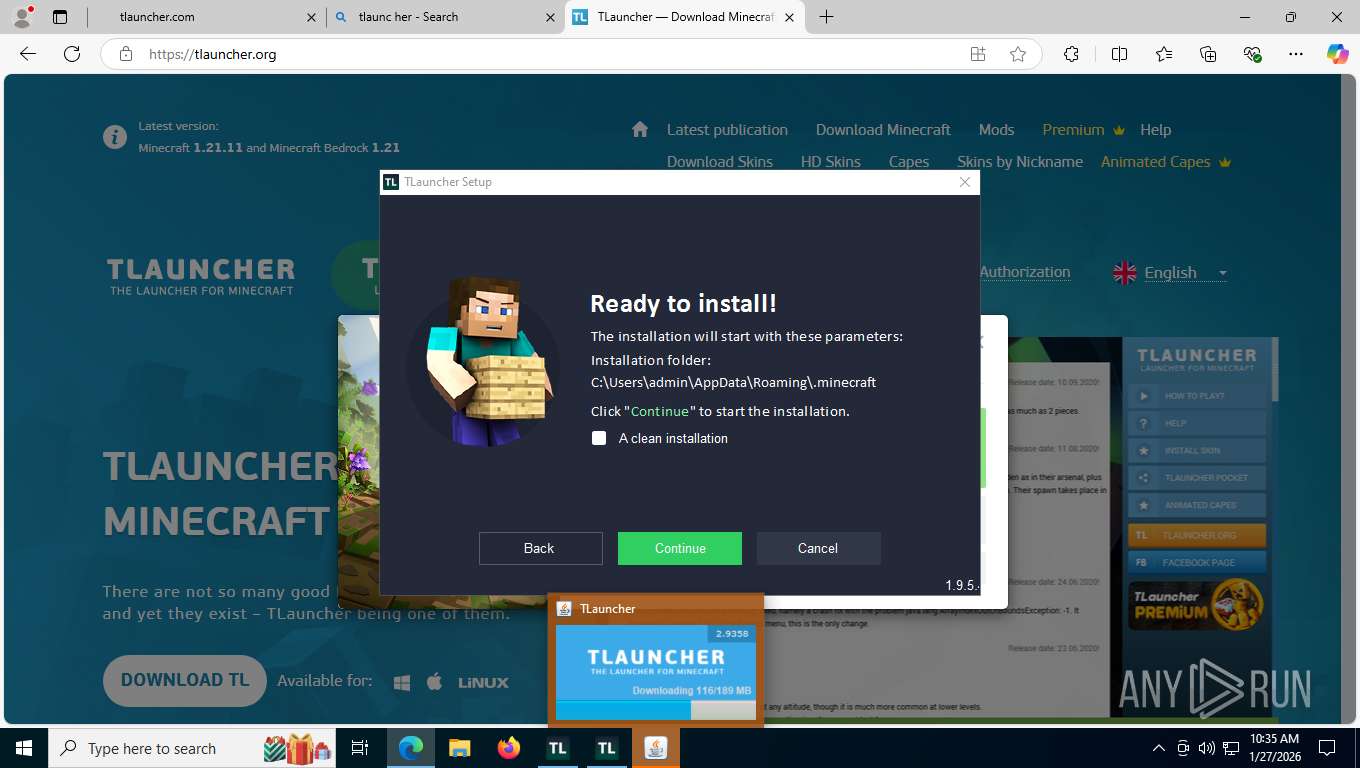Refresh the page
Viewport: 1360px width, 768px height.
[71, 54]
